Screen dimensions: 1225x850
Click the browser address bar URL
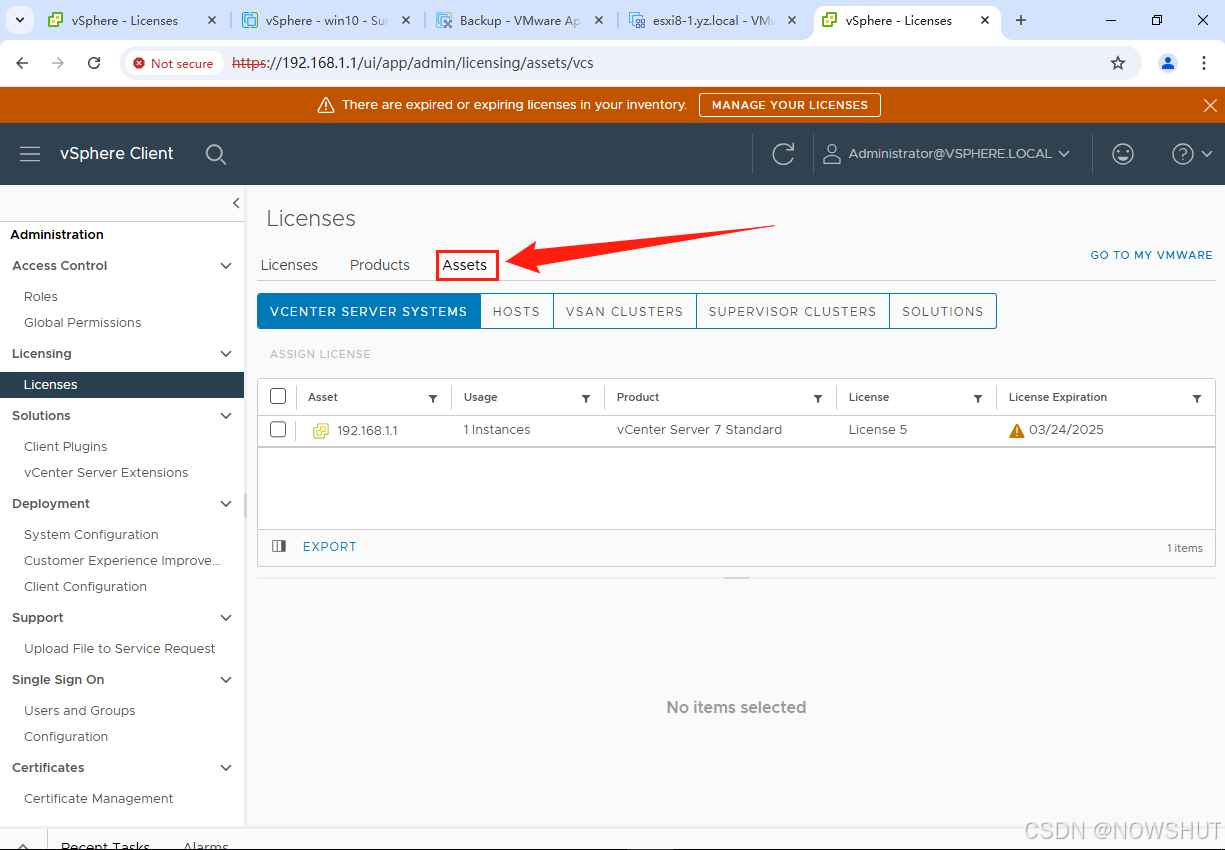point(413,63)
